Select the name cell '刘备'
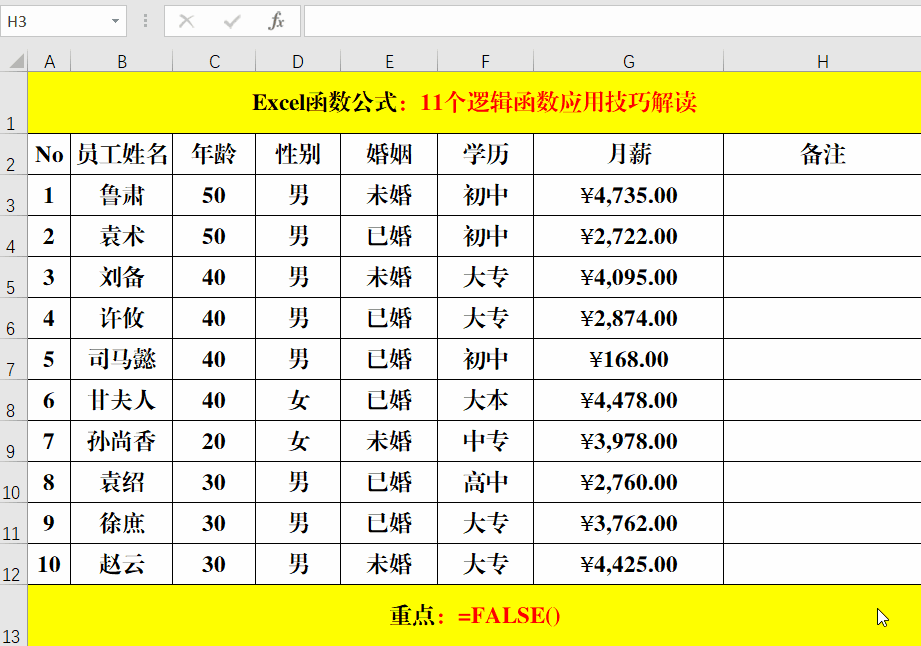Image resolution: width=921 pixels, height=646 pixels. [122, 277]
